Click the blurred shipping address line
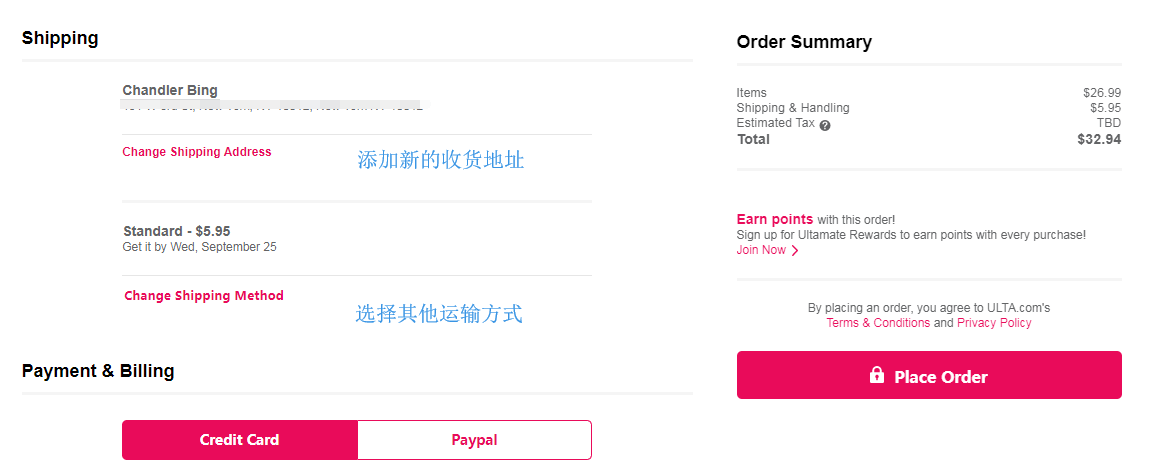The width and height of the screenshot is (1172, 475). point(273,106)
